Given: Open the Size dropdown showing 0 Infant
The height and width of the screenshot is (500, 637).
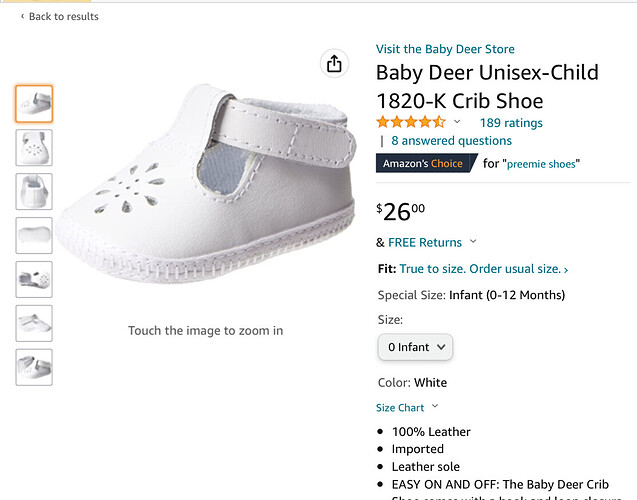Looking at the screenshot, I should (x=415, y=347).
